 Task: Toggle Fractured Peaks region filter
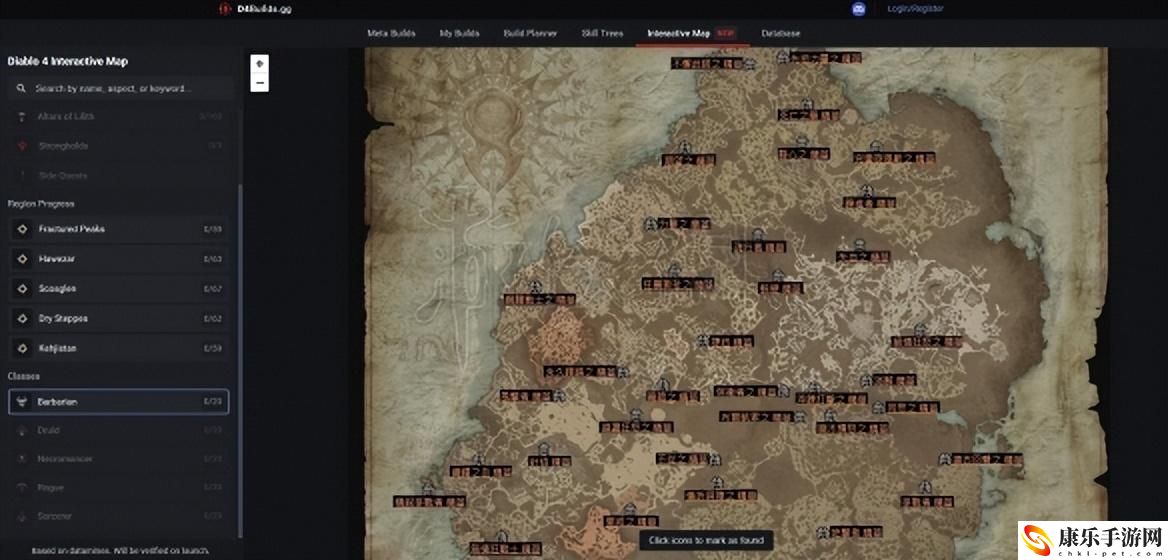click(x=118, y=229)
